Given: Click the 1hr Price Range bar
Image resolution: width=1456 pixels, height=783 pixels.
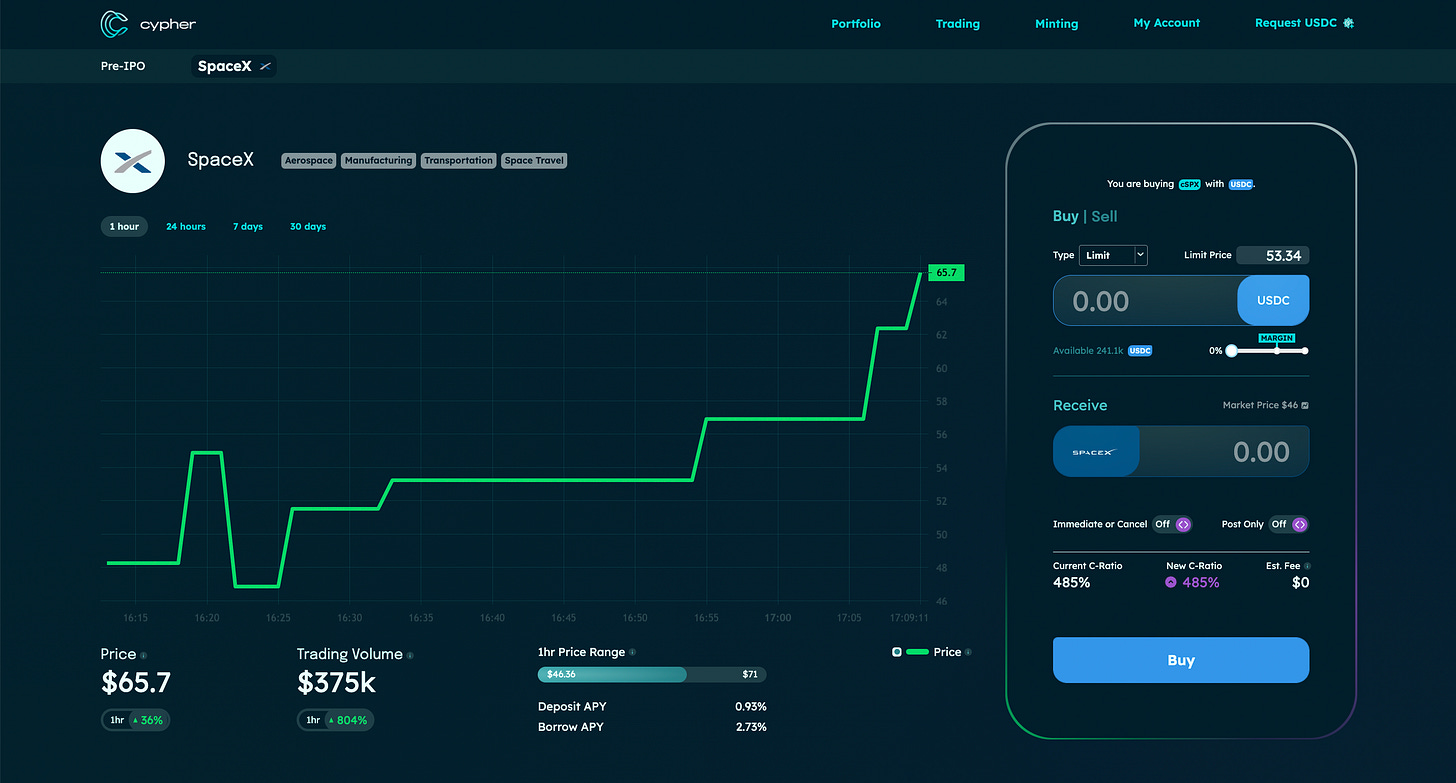Looking at the screenshot, I should [x=652, y=675].
